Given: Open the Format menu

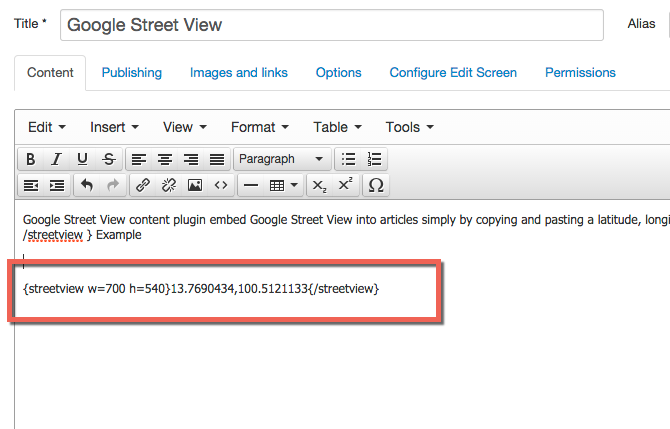Looking at the screenshot, I should (x=260, y=127).
